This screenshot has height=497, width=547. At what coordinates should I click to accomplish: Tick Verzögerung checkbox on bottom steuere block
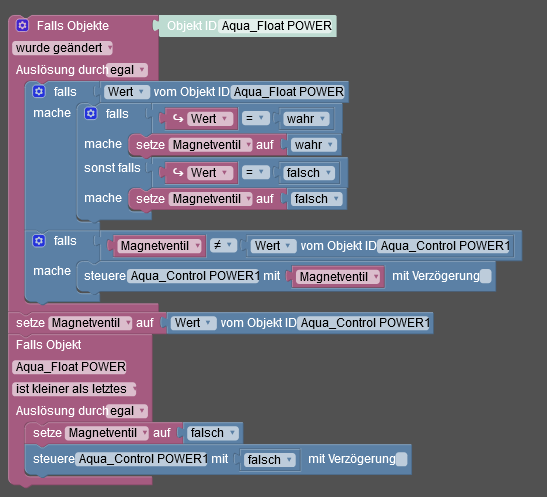[x=402, y=459]
